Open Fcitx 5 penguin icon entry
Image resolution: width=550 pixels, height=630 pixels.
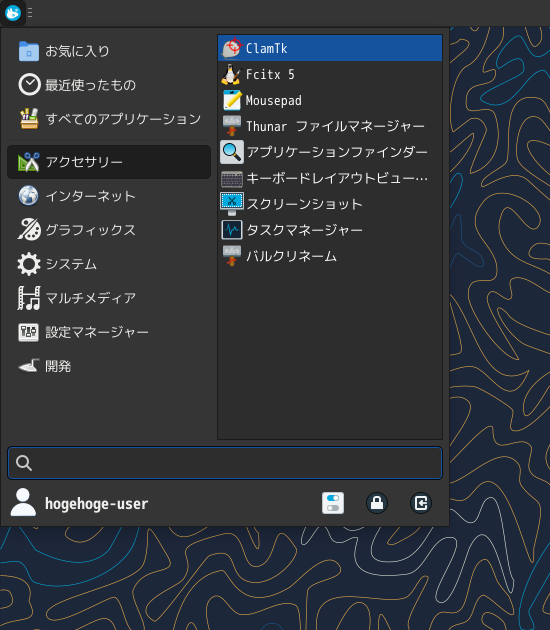(330, 74)
